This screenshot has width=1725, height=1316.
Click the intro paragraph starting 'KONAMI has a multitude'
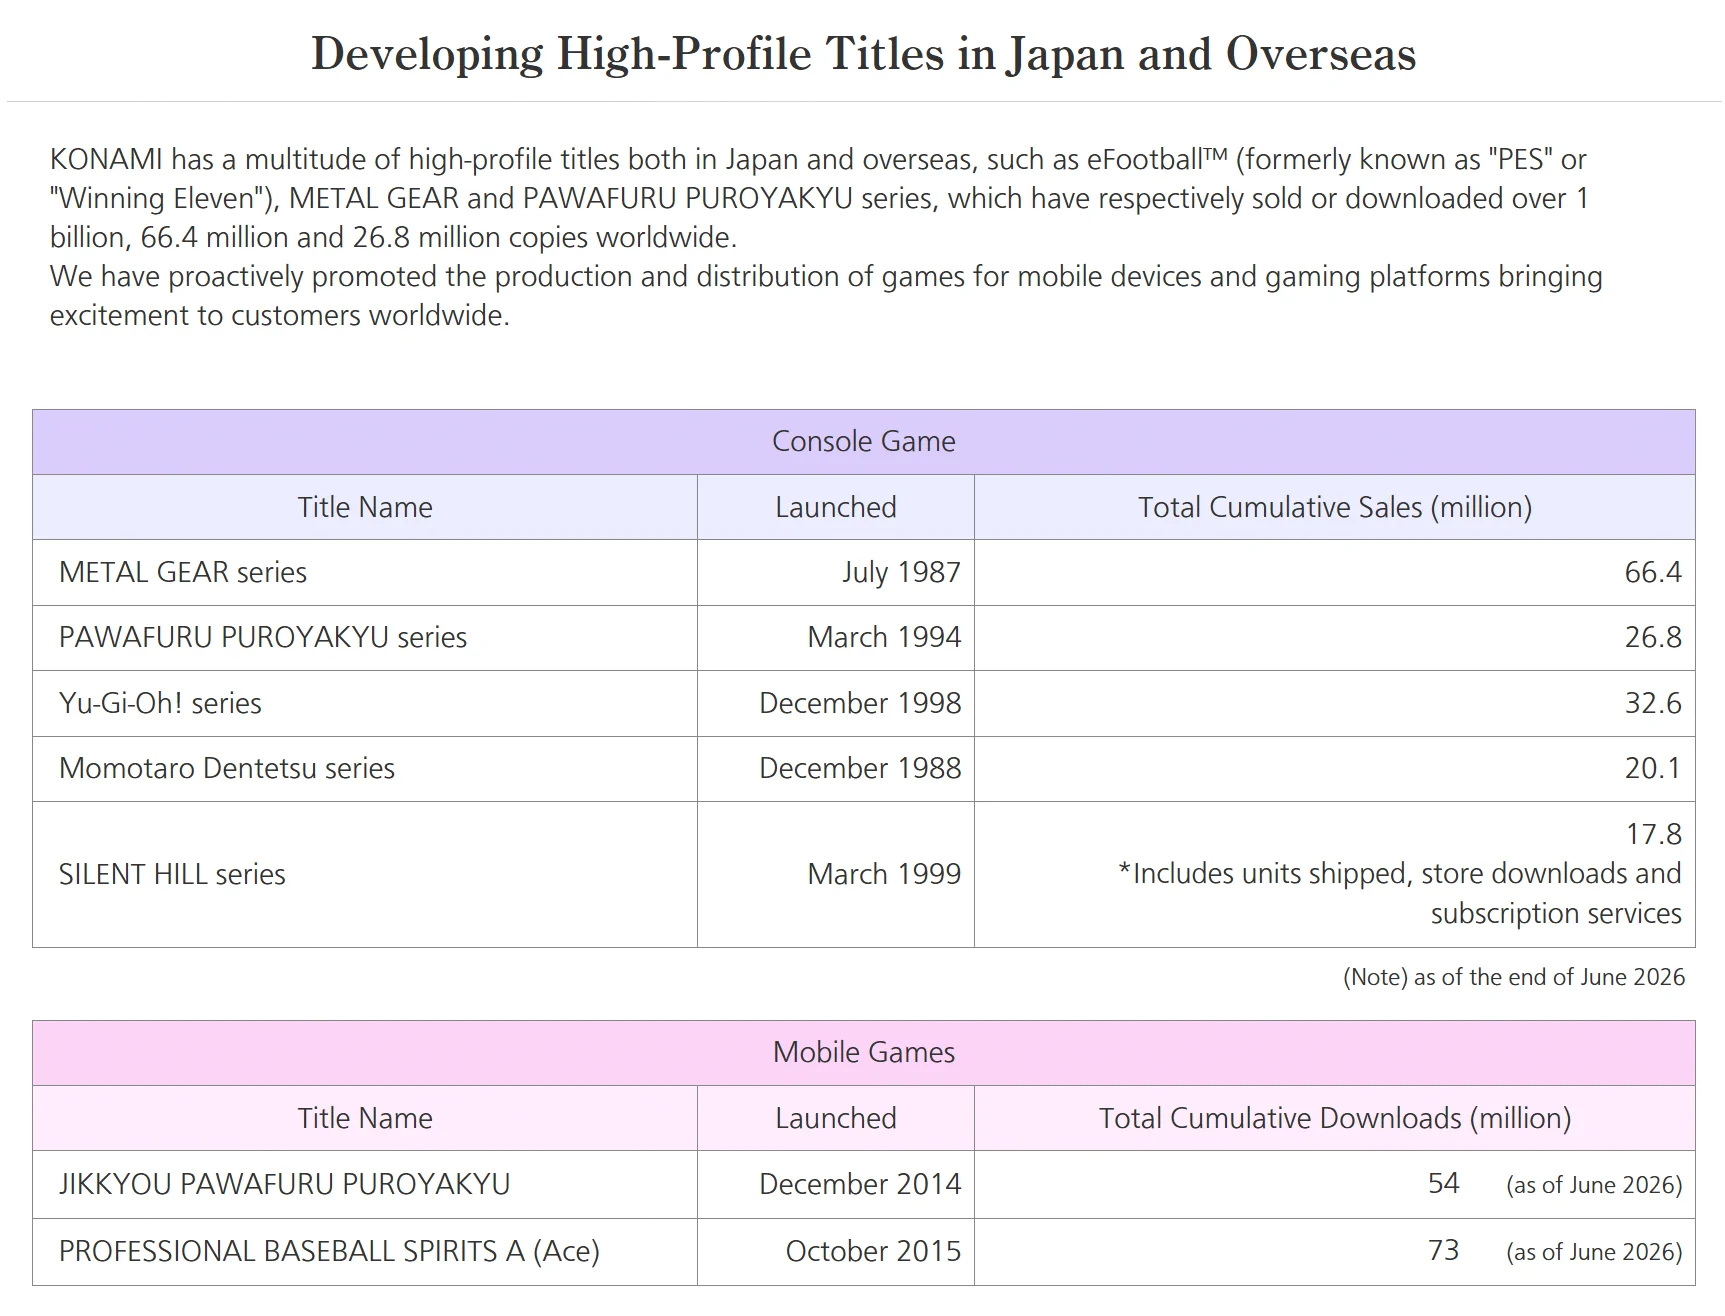(x=820, y=198)
